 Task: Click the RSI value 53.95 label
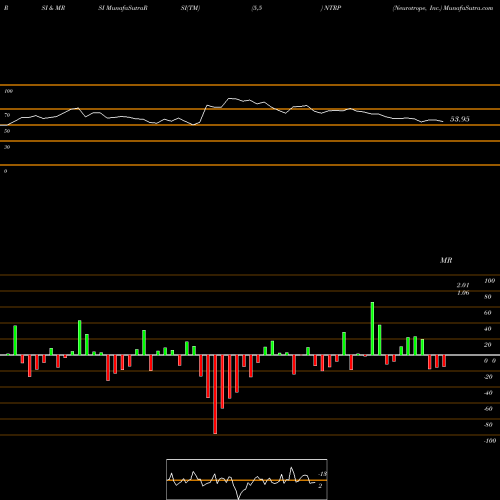(x=460, y=119)
